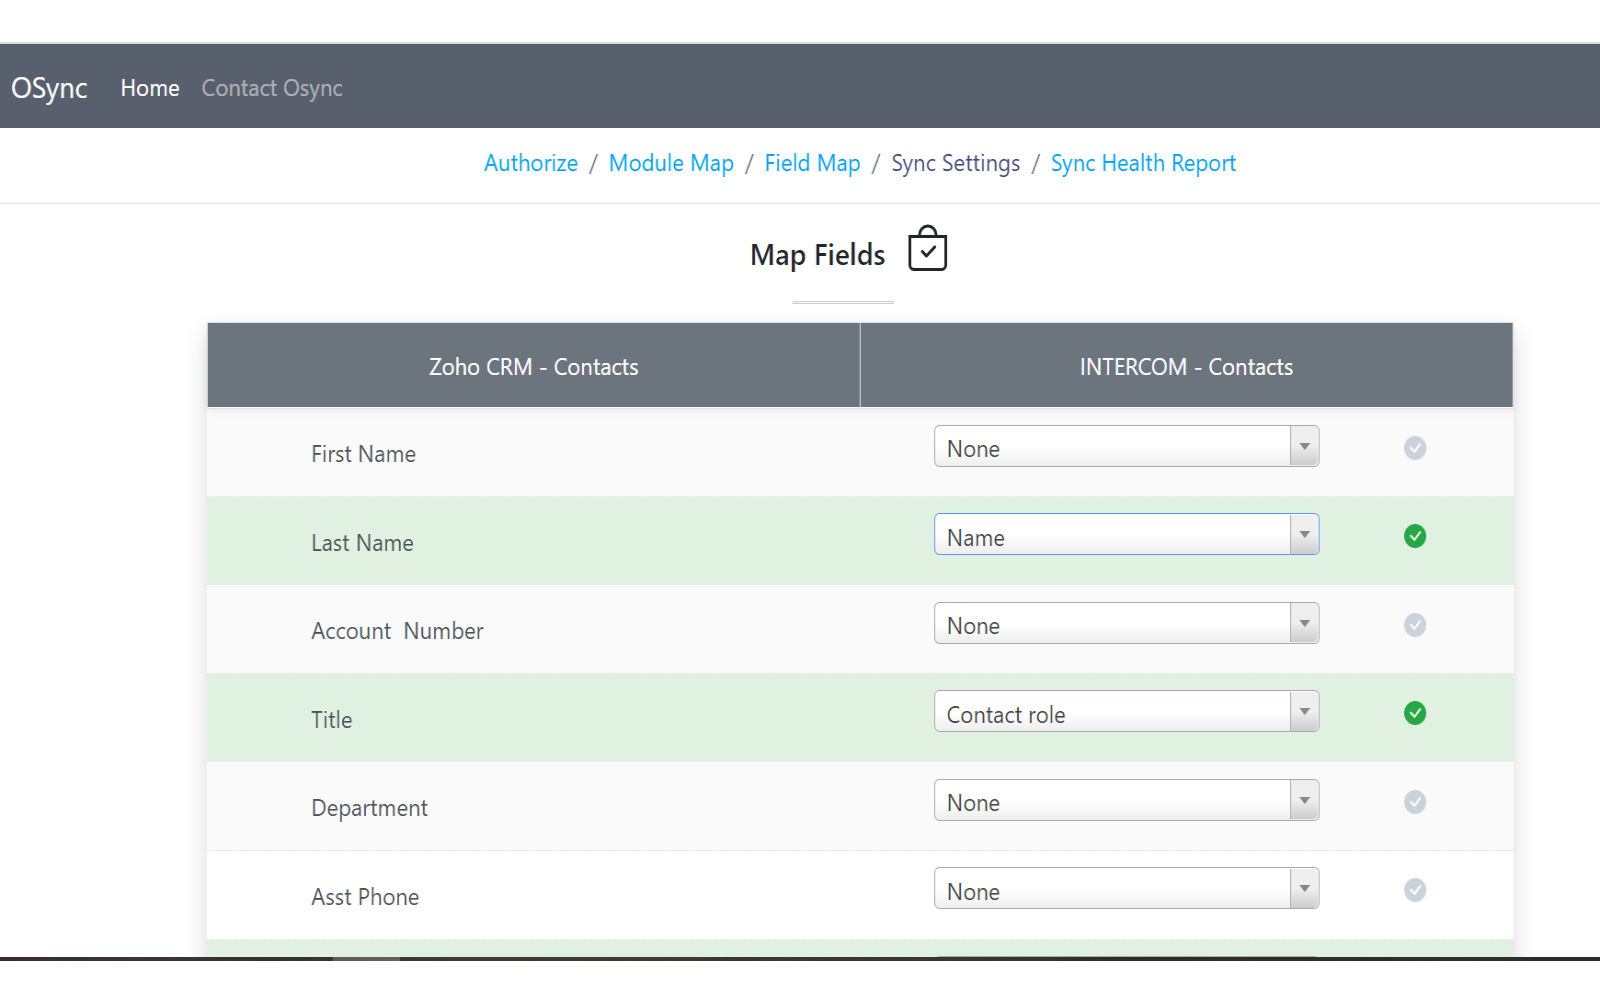The image size is (1600, 1000).
Task: Click the green check icon for Last Name
Action: [1414, 537]
